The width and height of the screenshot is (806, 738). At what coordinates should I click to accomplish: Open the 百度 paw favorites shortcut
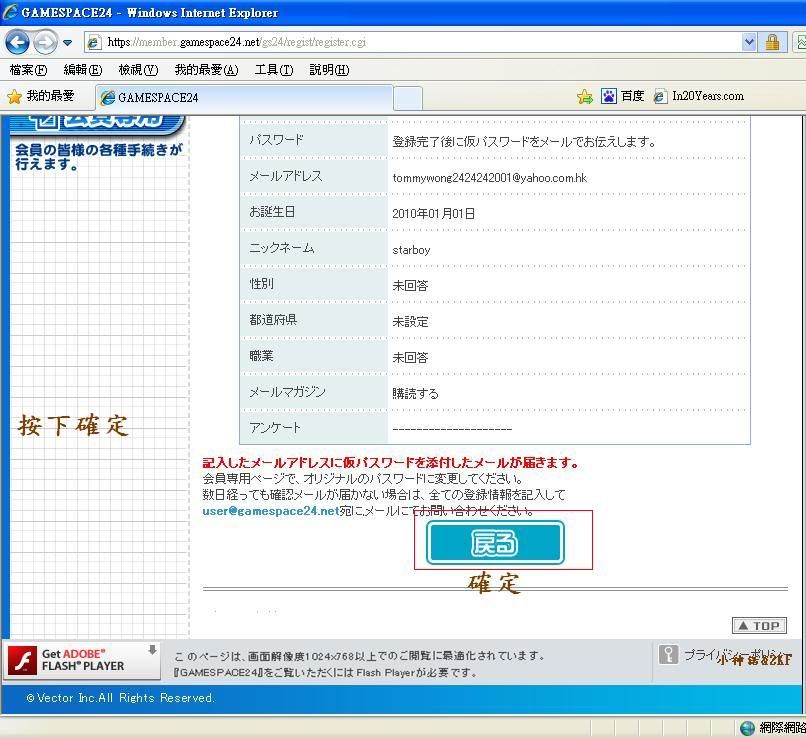tap(622, 96)
